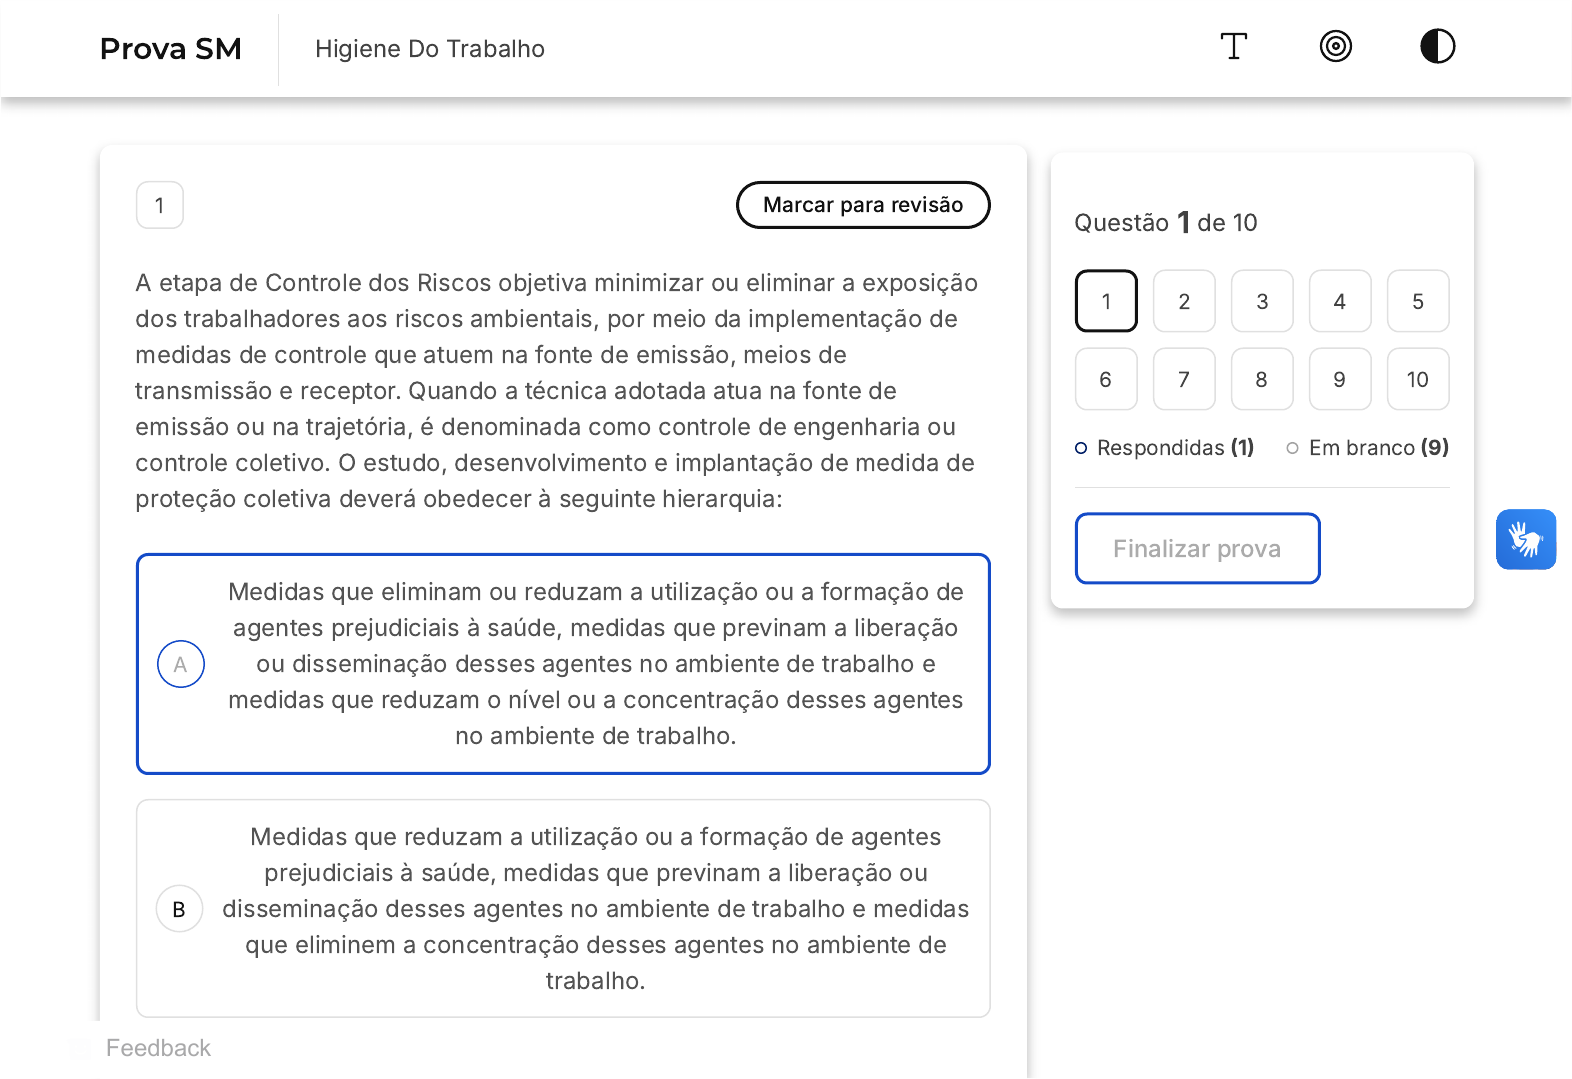Screen dimensions: 1572x1079
Task: Go to question 2 in navigator
Action: click(1184, 301)
